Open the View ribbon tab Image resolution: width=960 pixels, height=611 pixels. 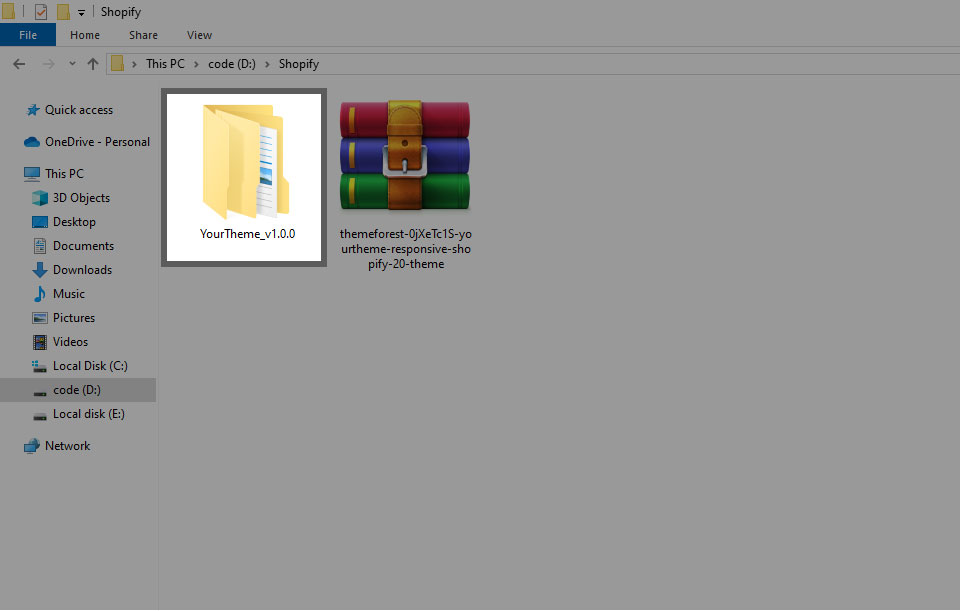coord(199,35)
